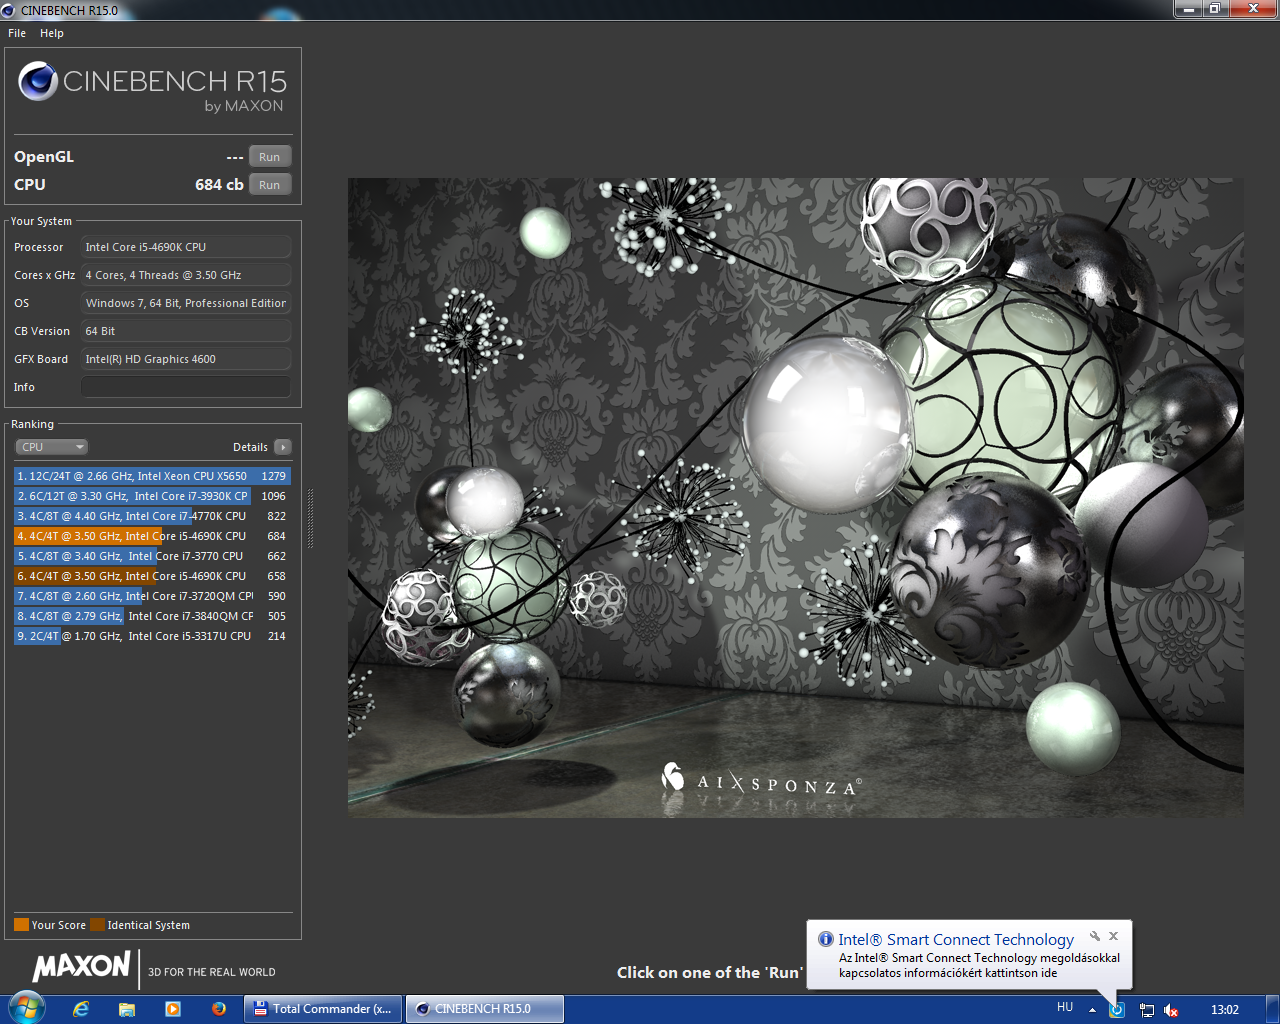This screenshot has width=1280, height=1024.
Task: Select ranking row 7 Core i7-3720QM
Action: [x=152, y=596]
